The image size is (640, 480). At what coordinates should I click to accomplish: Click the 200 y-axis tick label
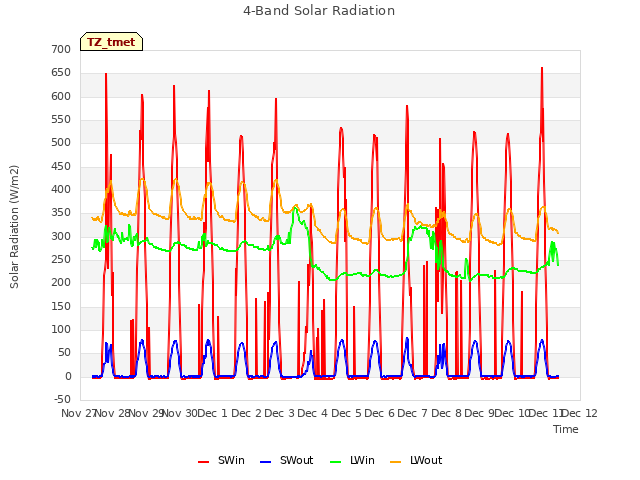(x=61, y=282)
